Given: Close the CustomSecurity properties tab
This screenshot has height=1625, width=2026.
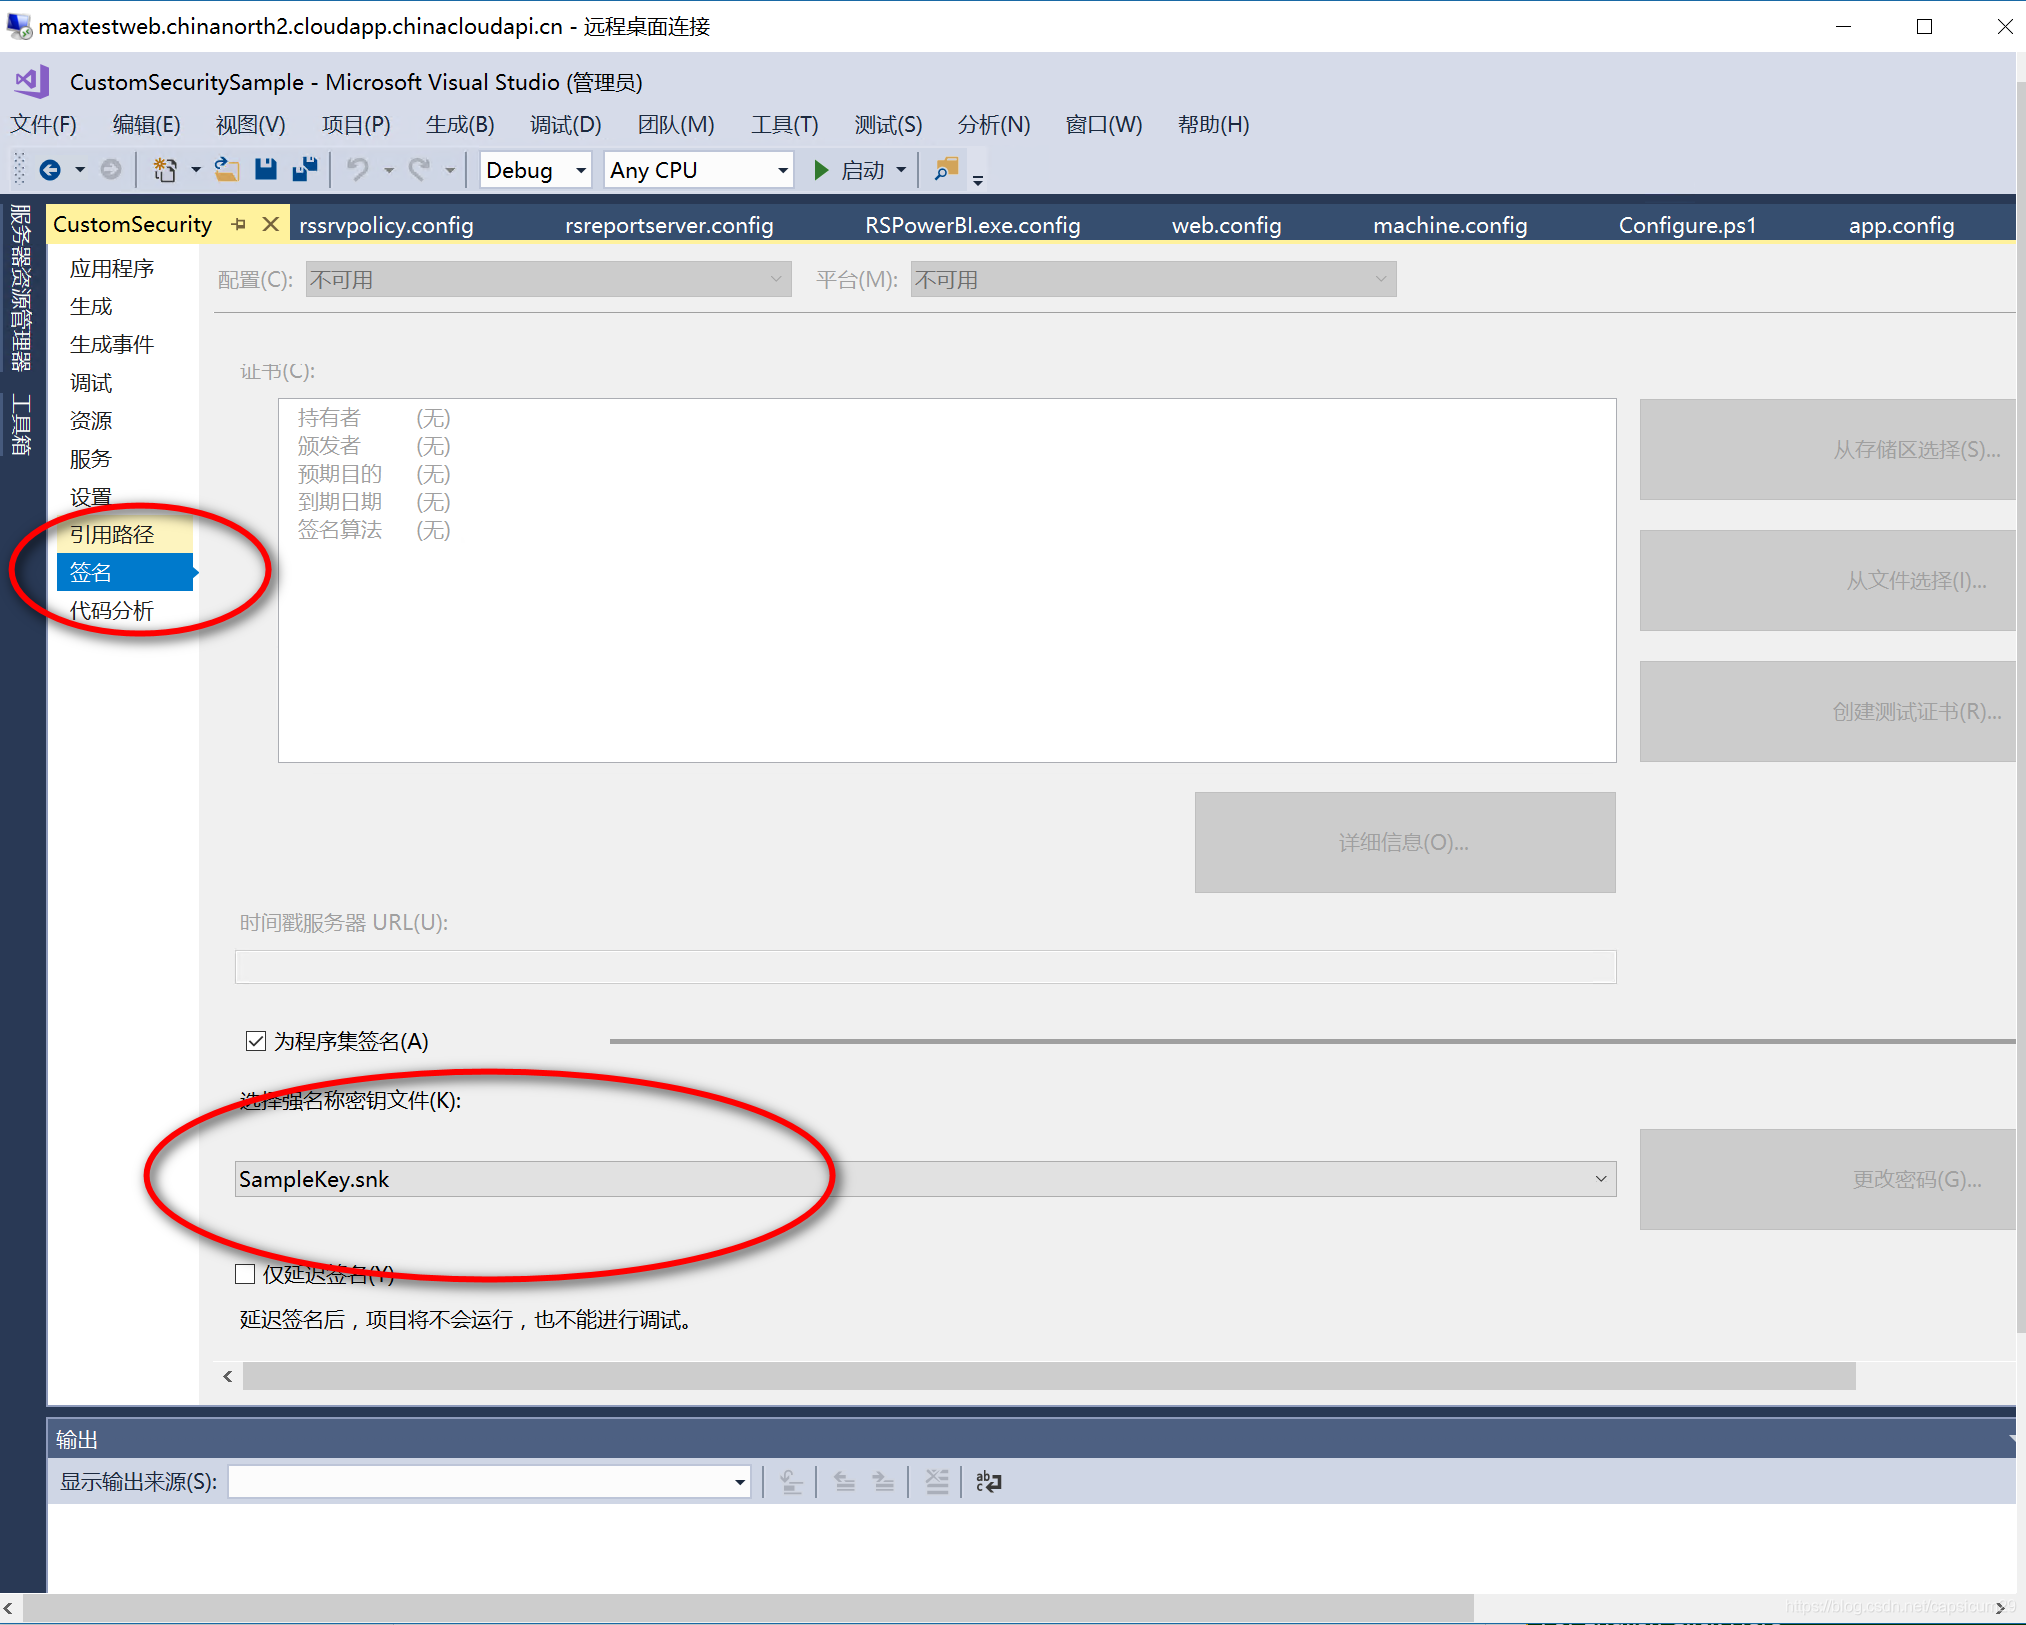Looking at the screenshot, I should [270, 224].
